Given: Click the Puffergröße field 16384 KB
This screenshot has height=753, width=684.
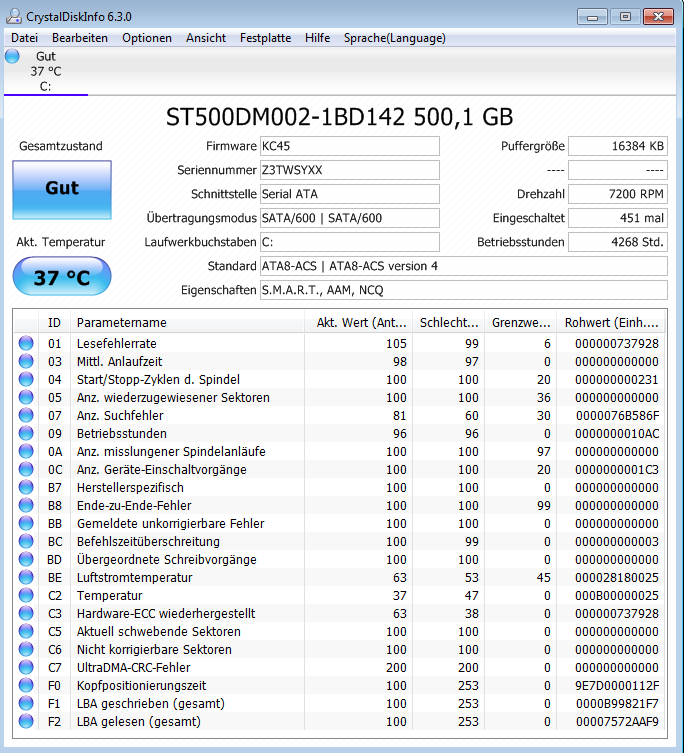Looking at the screenshot, I should click(x=618, y=146).
